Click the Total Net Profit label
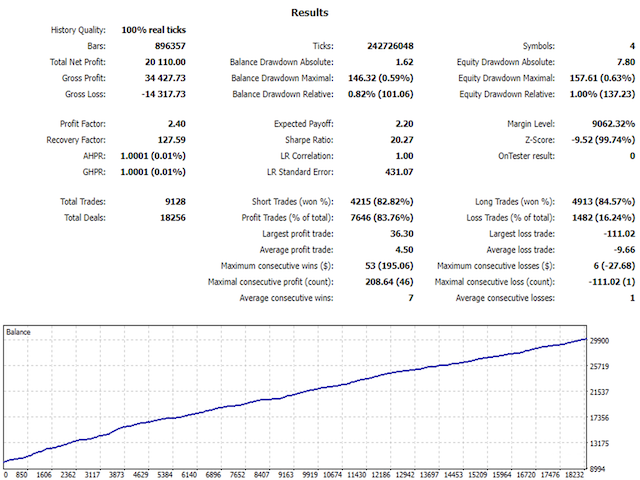 pos(78,62)
